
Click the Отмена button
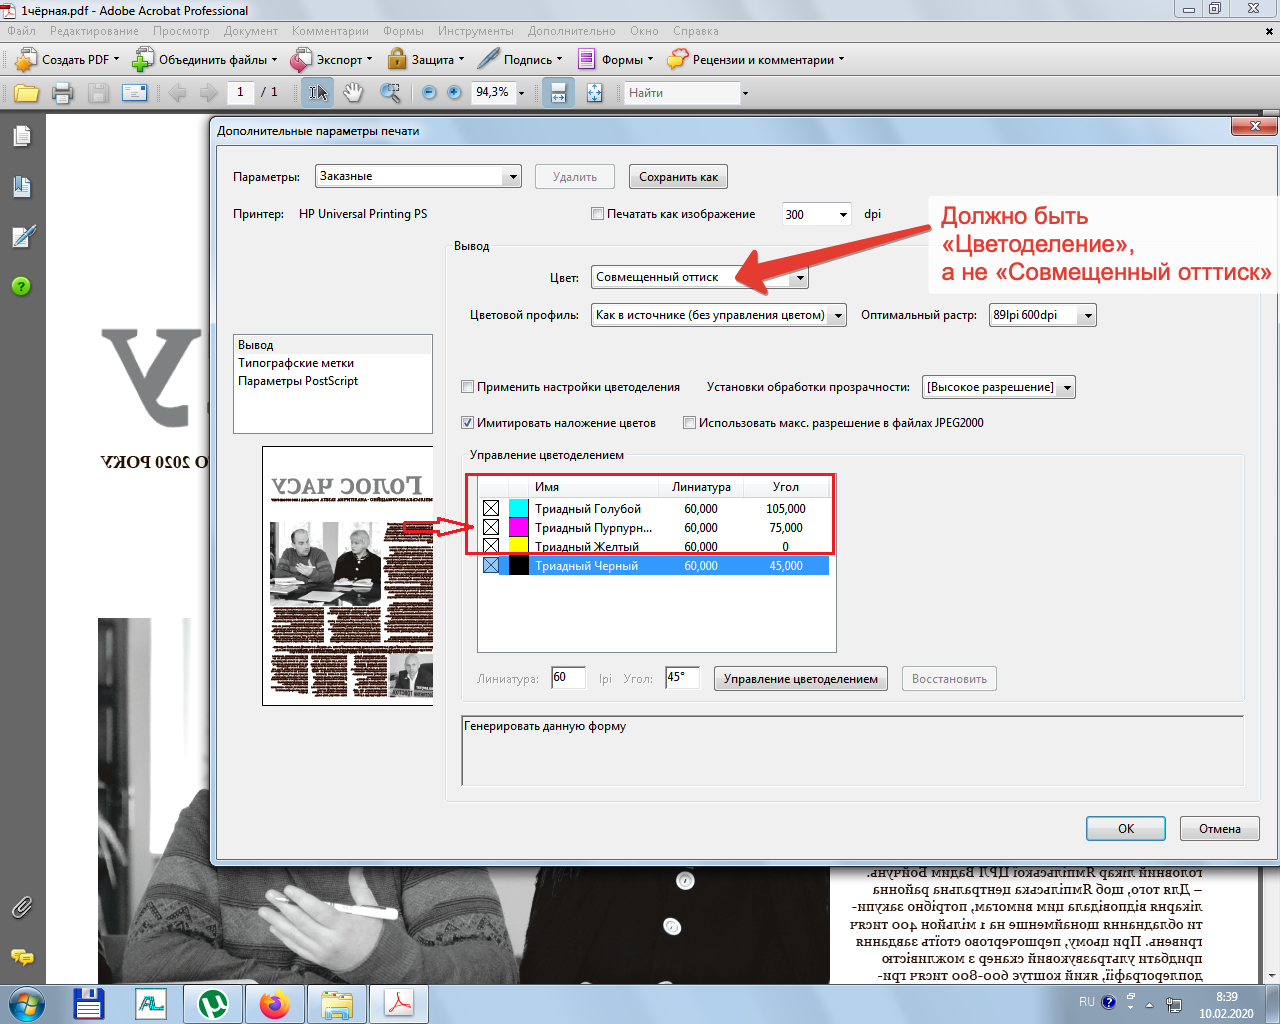tap(1220, 829)
